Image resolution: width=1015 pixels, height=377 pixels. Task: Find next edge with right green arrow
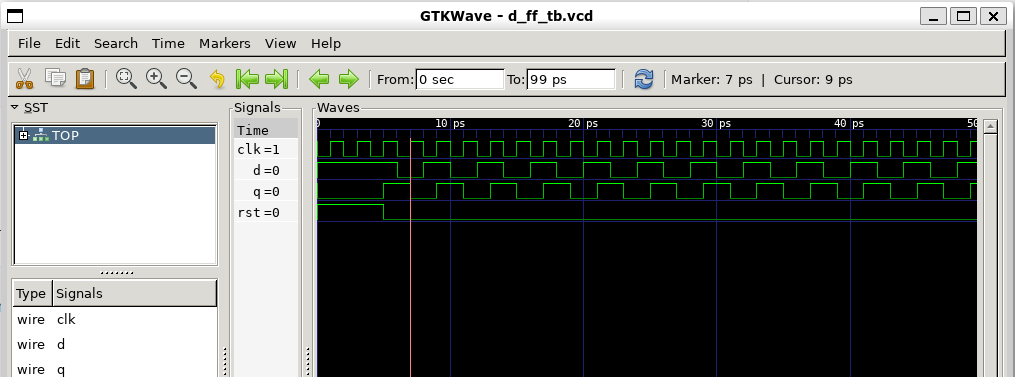[x=348, y=79]
